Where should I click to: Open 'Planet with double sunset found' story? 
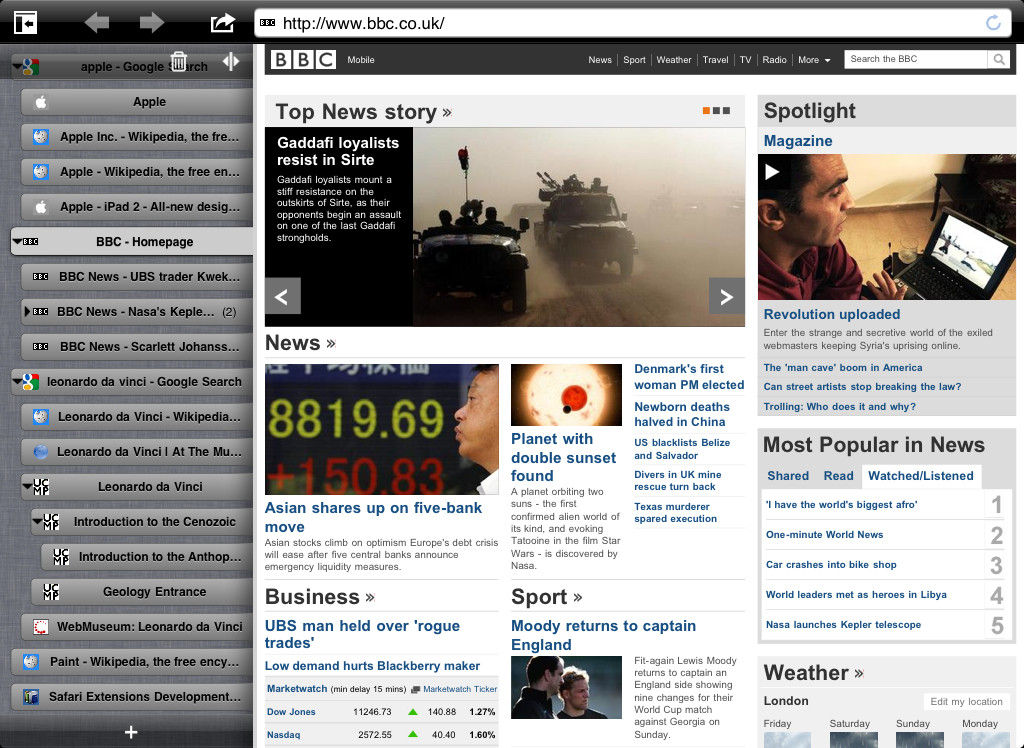click(x=564, y=457)
